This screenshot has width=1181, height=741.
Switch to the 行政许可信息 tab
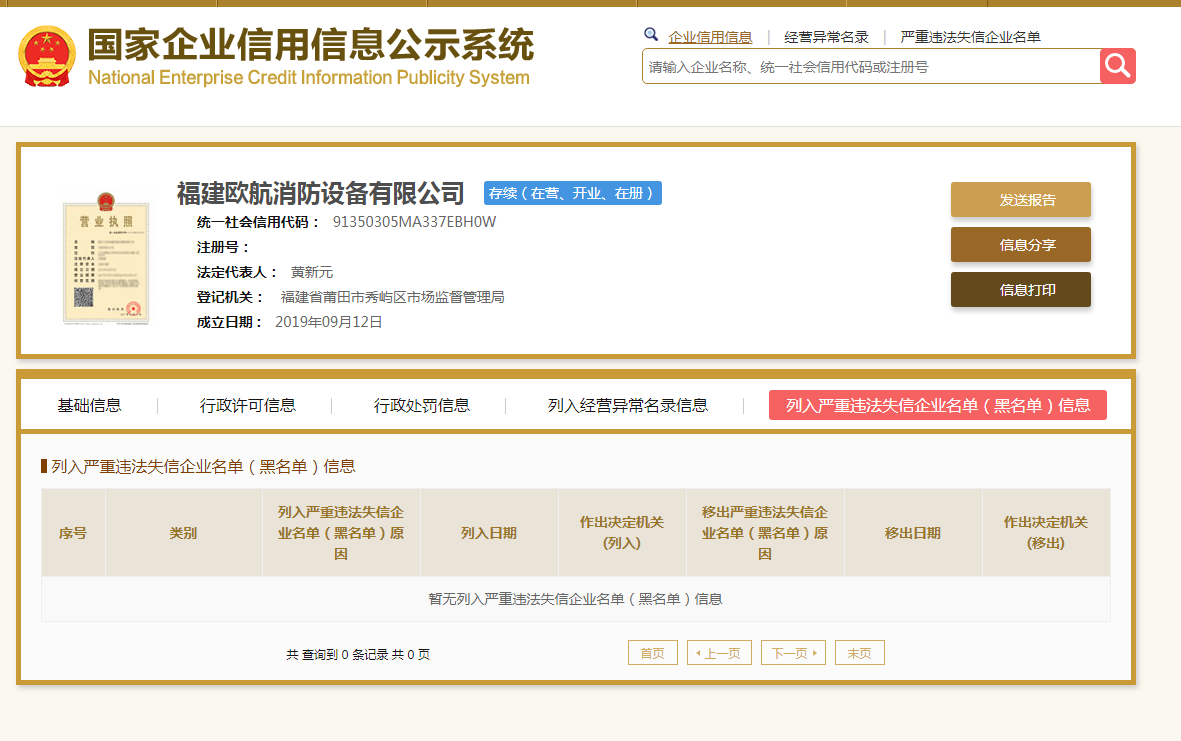(248, 405)
